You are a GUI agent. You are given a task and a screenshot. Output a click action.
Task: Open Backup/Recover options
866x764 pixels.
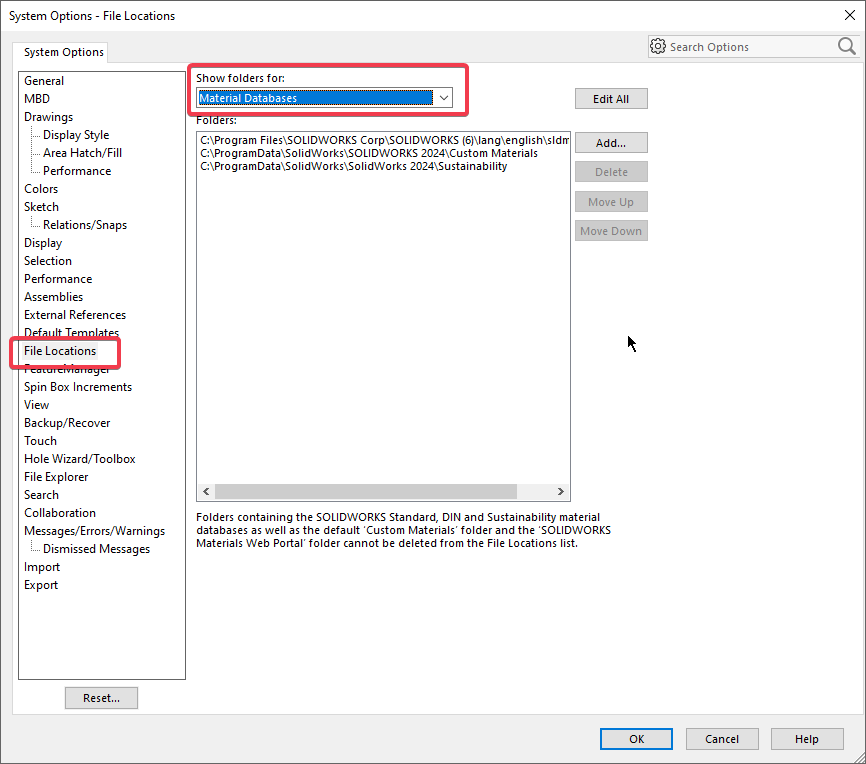pos(67,423)
